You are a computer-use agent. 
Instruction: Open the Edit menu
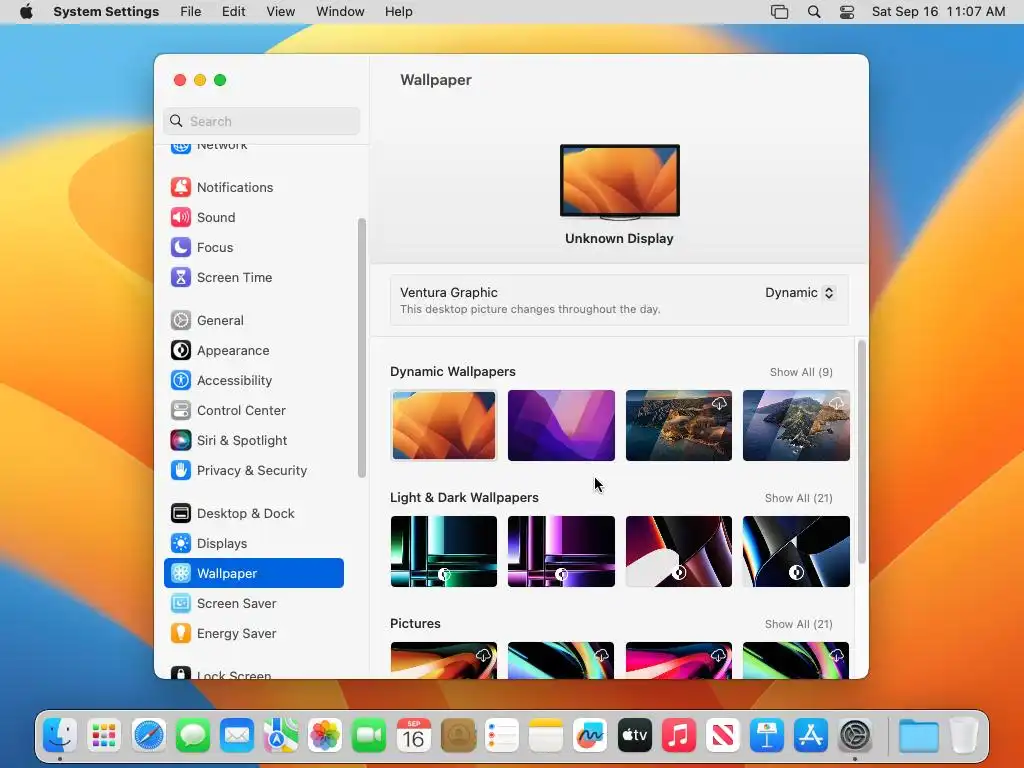233,12
